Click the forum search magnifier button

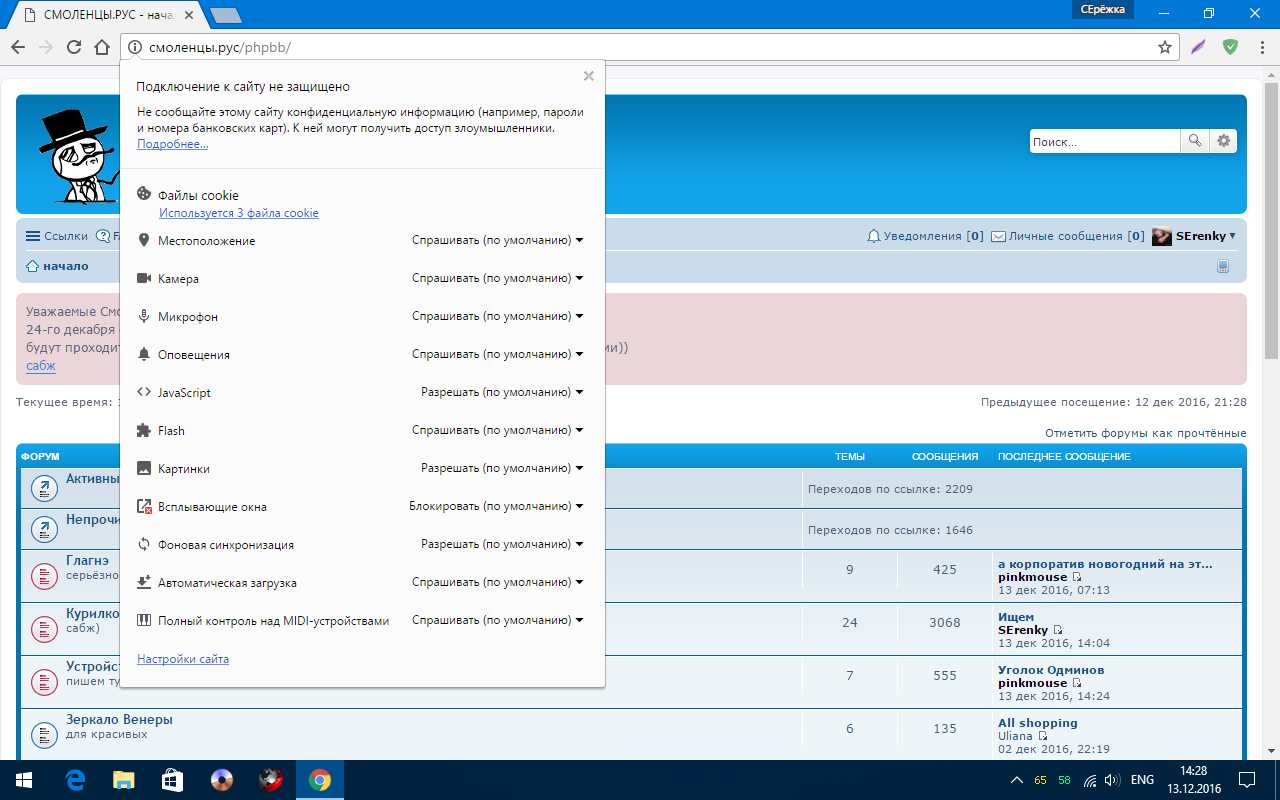point(1195,142)
